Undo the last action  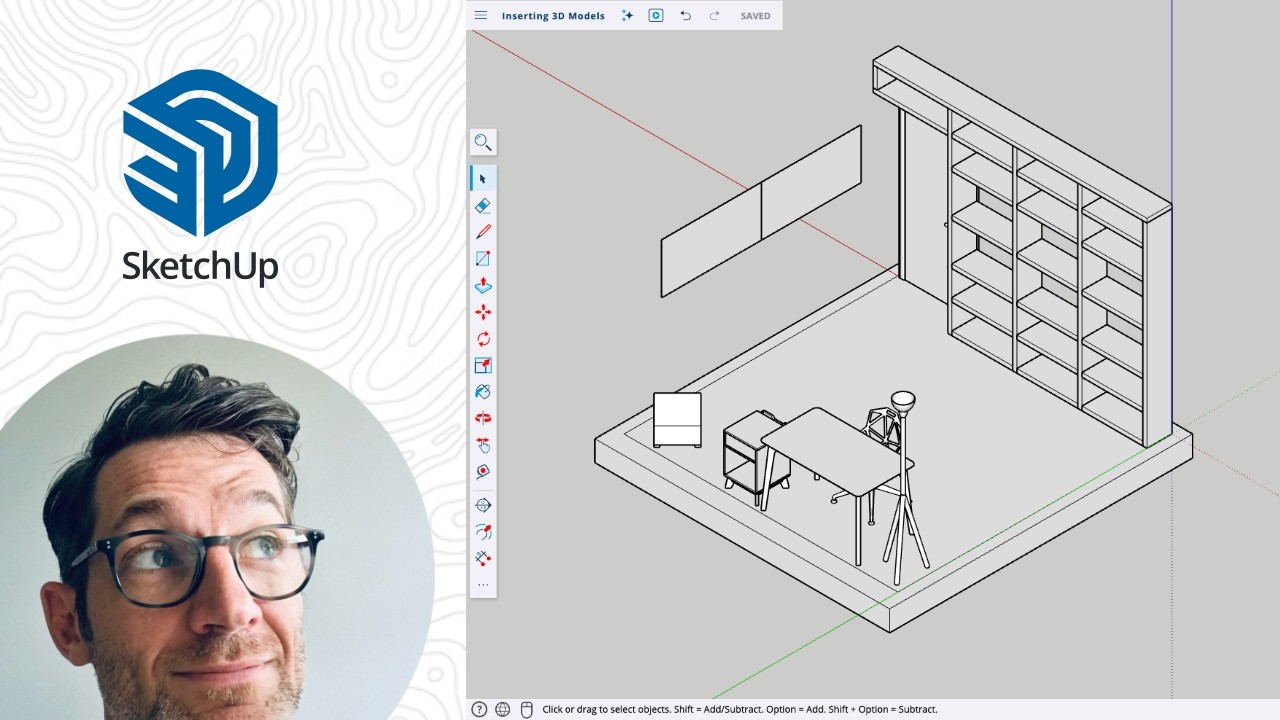point(685,15)
